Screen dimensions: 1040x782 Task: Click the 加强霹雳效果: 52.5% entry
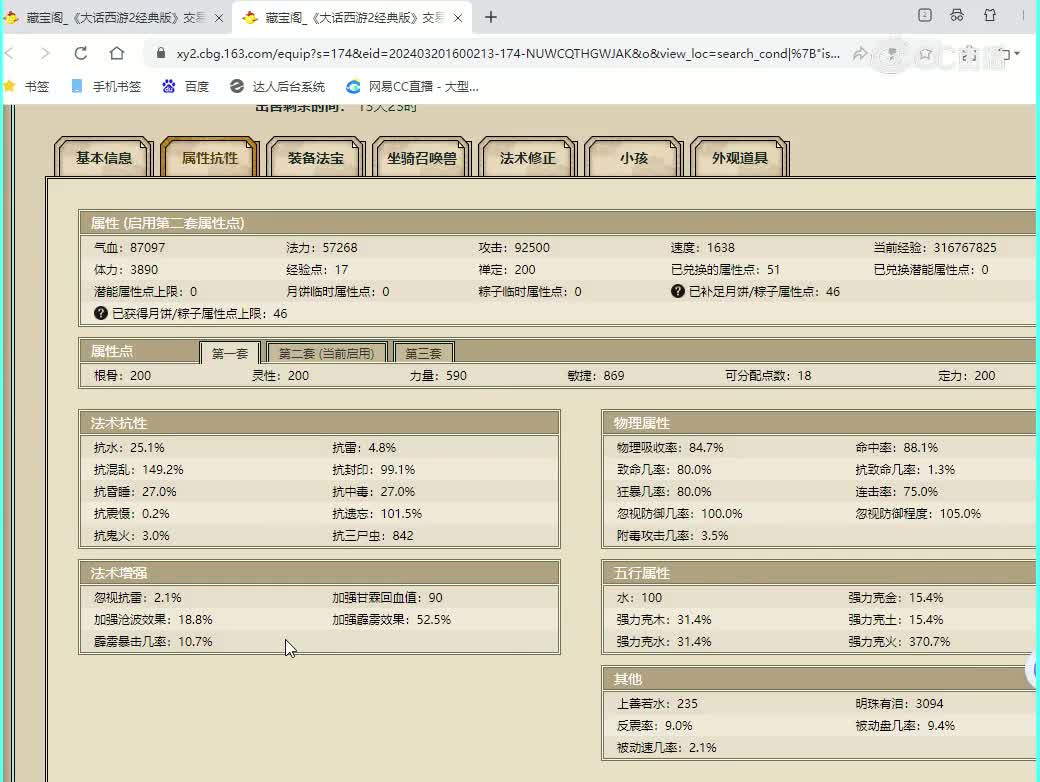391,619
